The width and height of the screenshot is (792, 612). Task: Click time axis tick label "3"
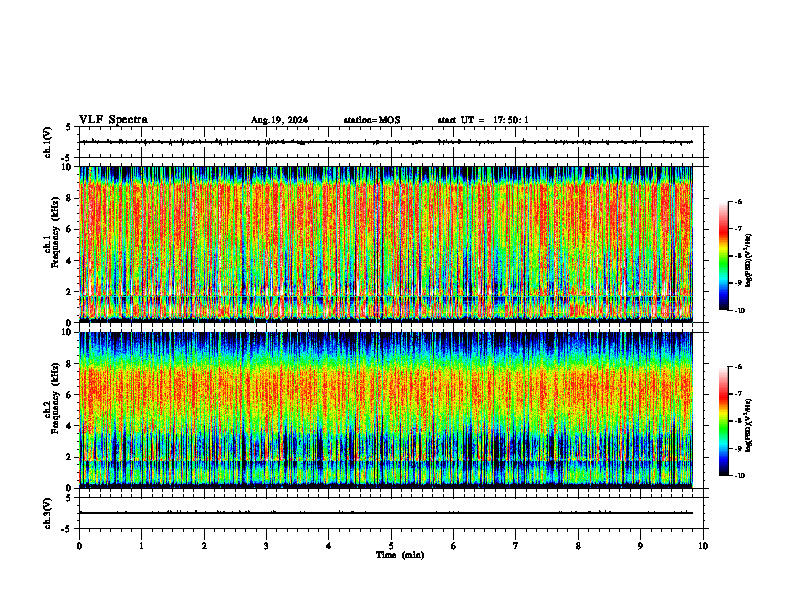[x=266, y=546]
